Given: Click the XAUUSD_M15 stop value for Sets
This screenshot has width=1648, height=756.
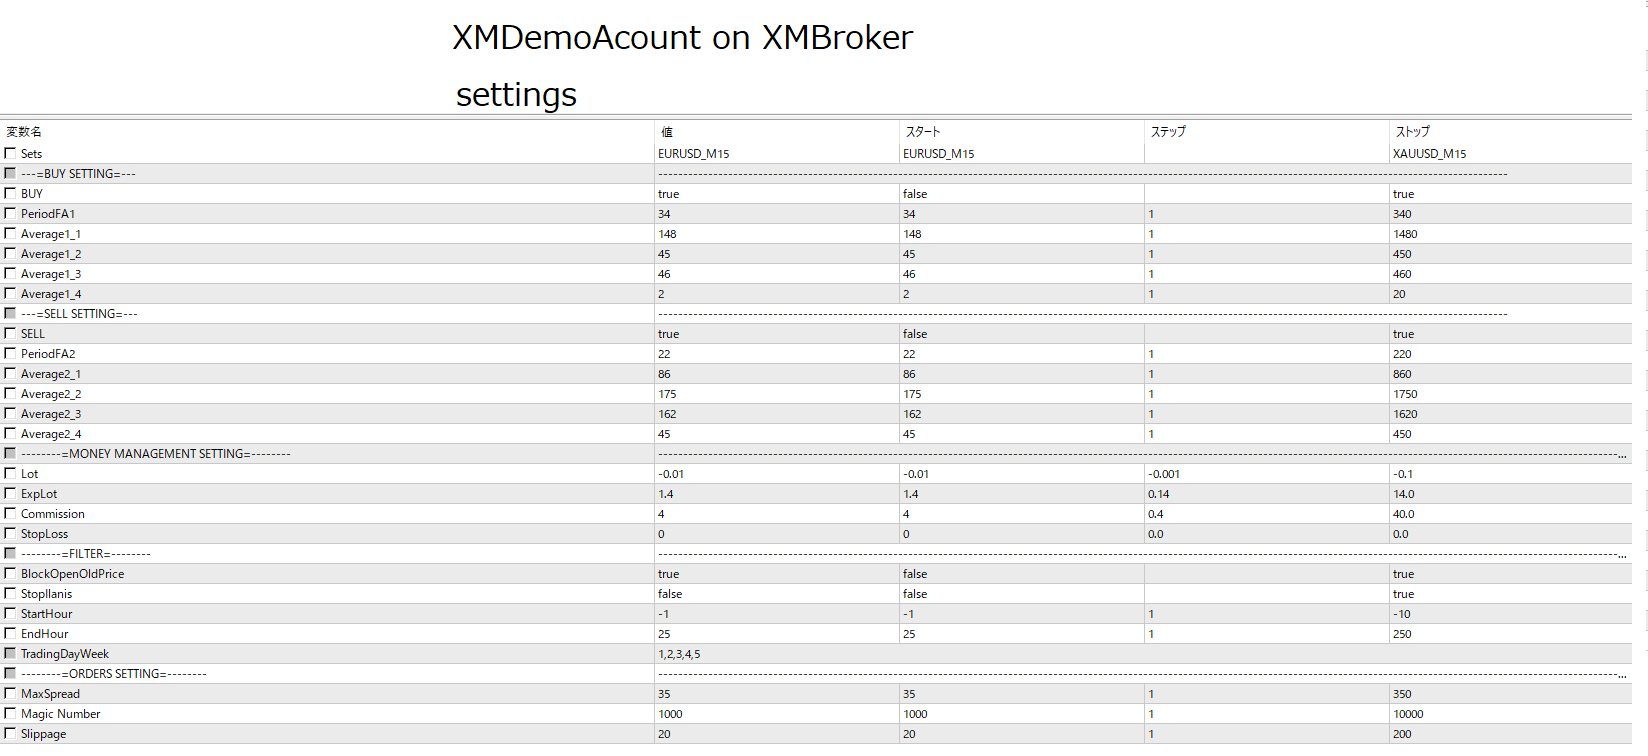Looking at the screenshot, I should pyautogui.click(x=1429, y=154).
